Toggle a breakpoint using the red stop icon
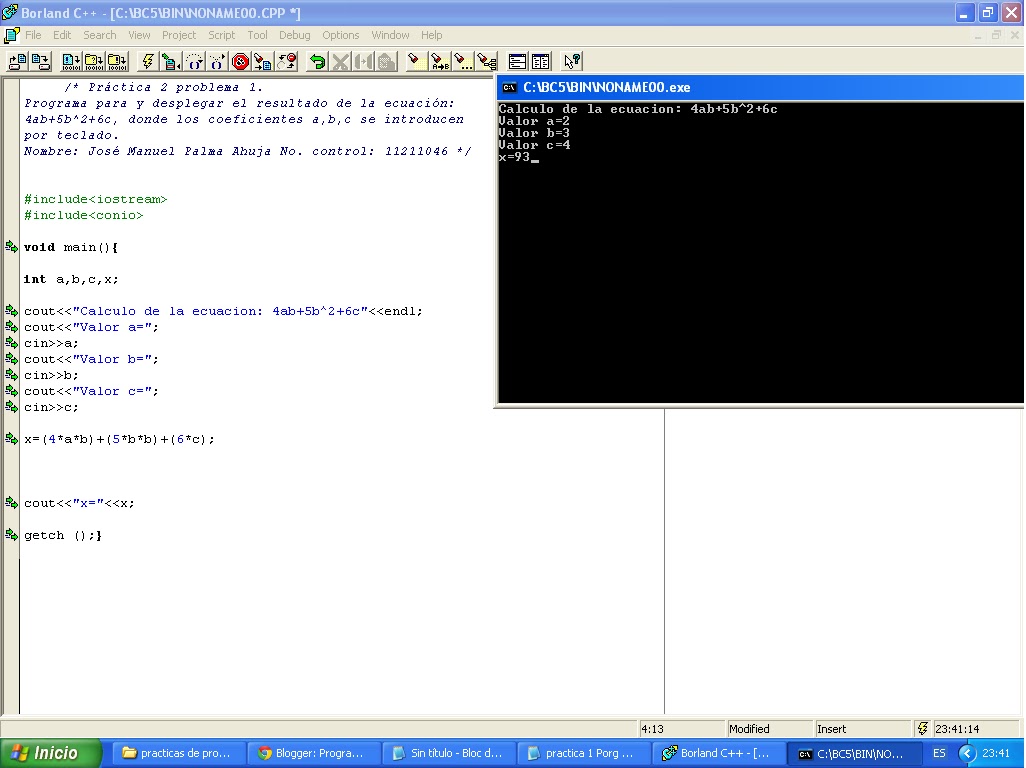Image resolution: width=1026 pixels, height=768 pixels. (x=238, y=60)
